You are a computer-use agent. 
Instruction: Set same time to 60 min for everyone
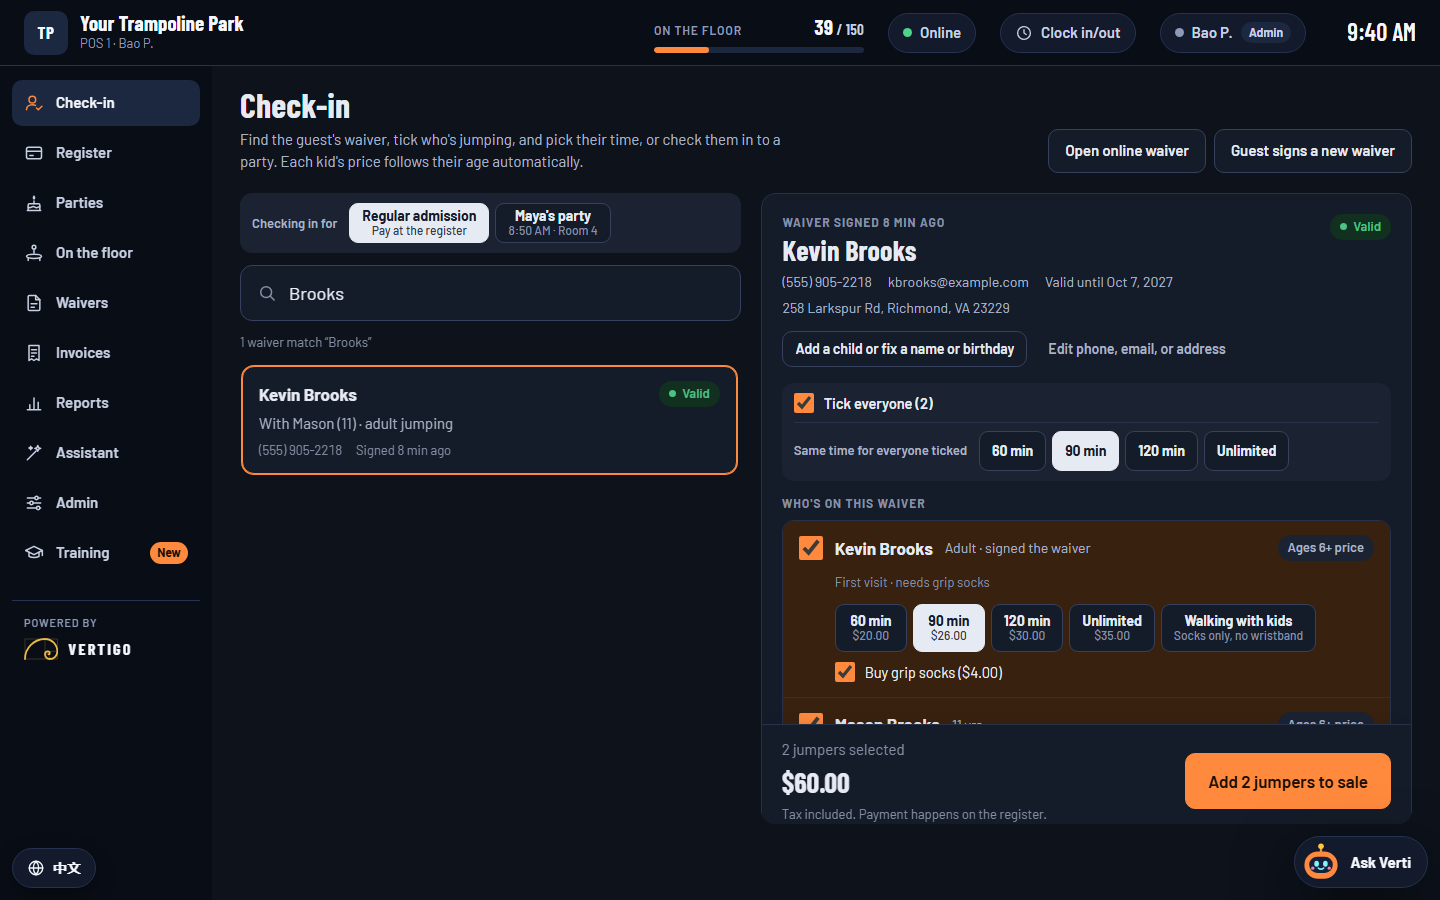(1012, 451)
